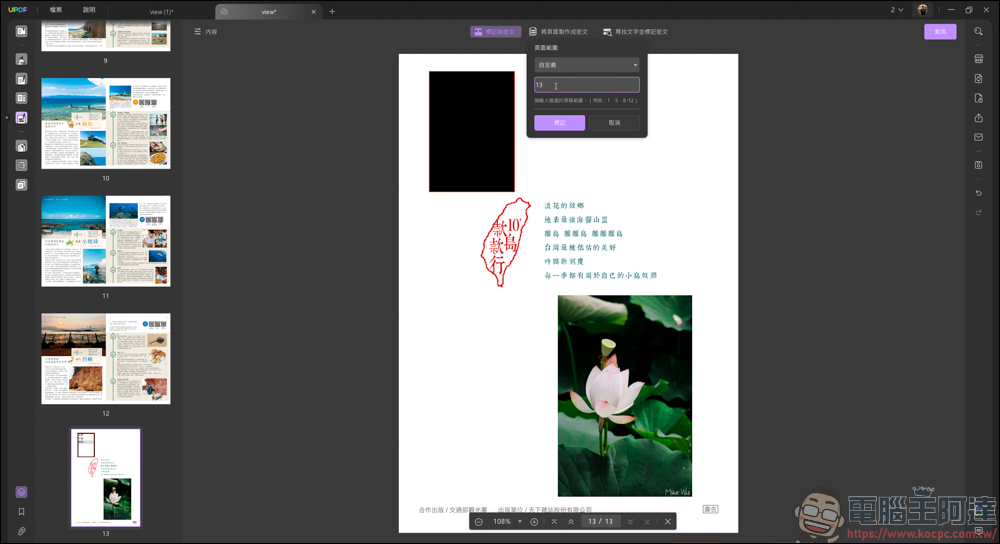The height and width of the screenshot is (544, 1000).
Task: Open the Protect PDF icon in right sidebar
Action: pos(978,98)
